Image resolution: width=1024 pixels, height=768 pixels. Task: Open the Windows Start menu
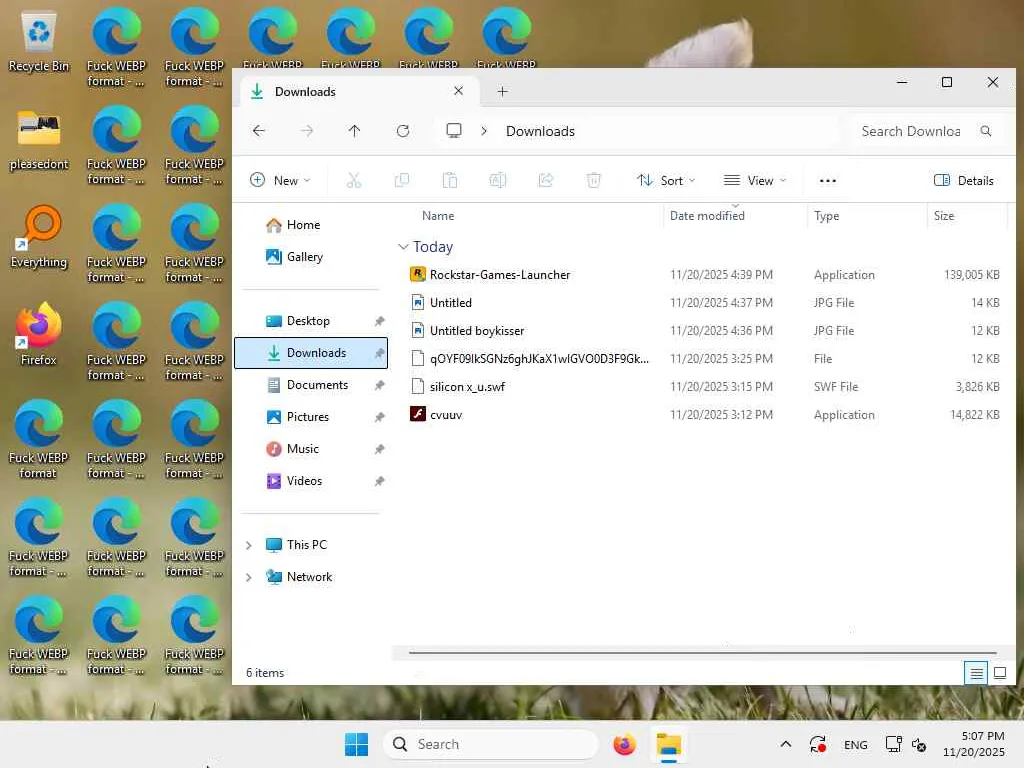[x=357, y=744]
